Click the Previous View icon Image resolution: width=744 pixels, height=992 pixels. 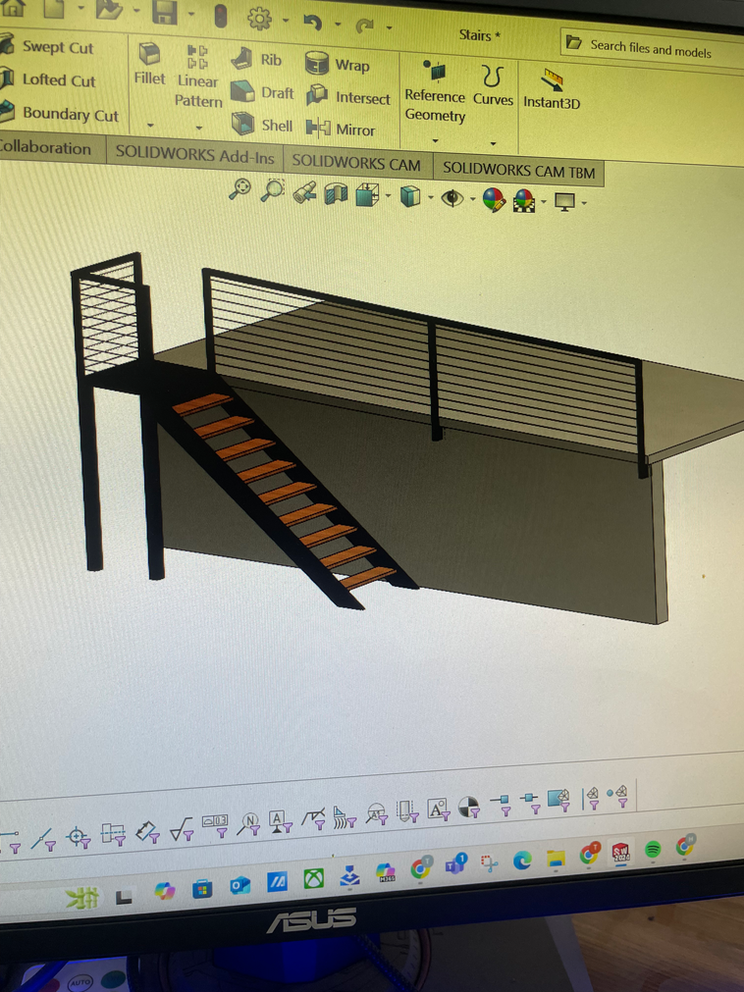(304, 192)
